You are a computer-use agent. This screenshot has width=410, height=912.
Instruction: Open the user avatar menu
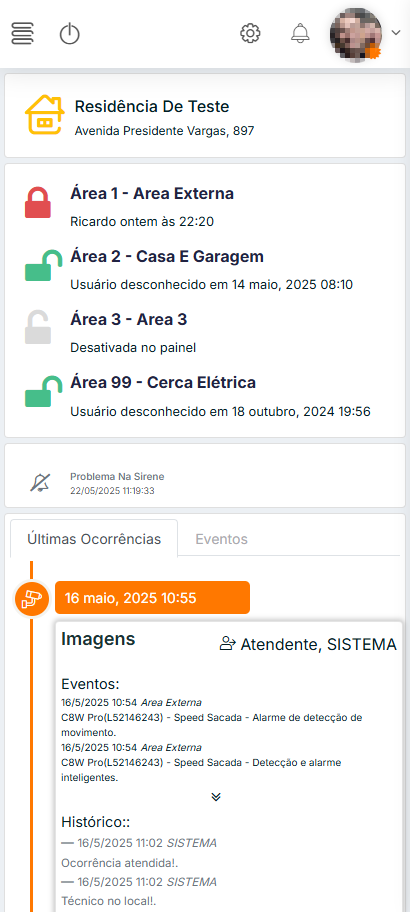(356, 34)
